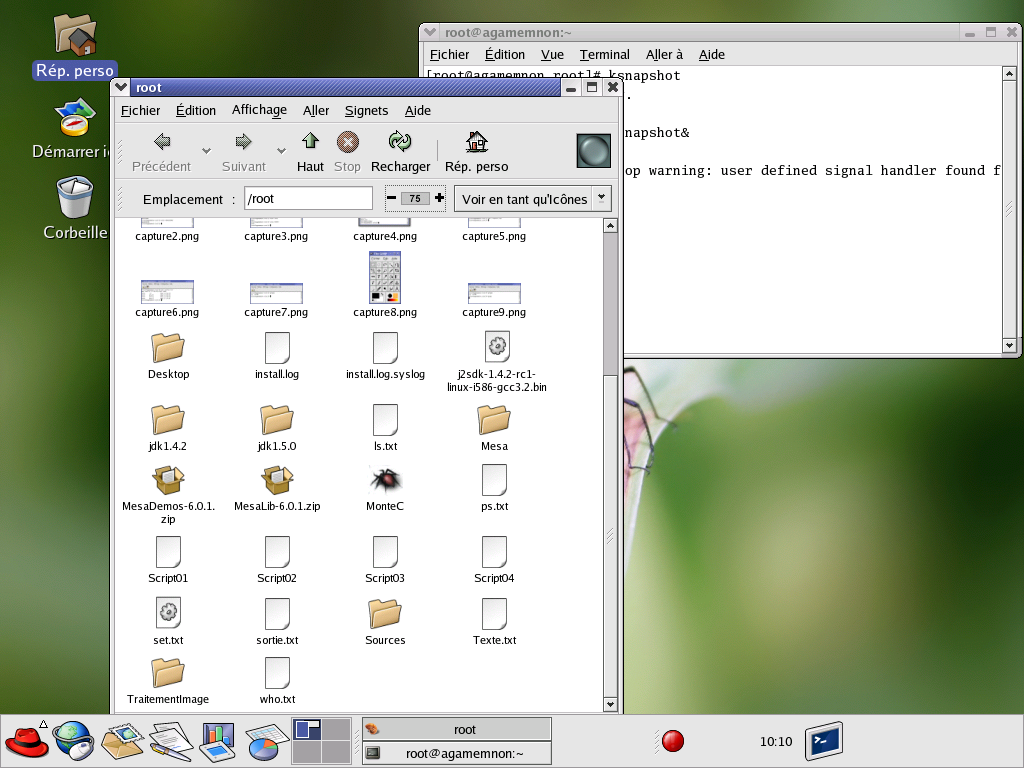Switch to root@agamemnon taskbar button
The width and height of the screenshot is (1024, 768).
point(456,753)
